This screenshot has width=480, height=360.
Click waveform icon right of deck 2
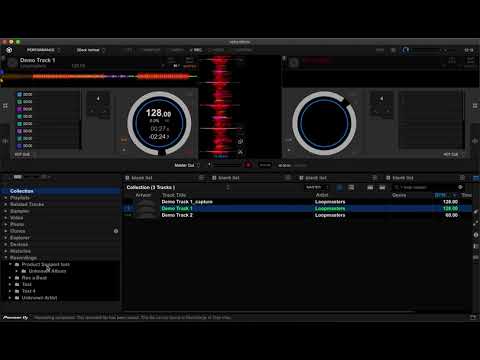(475, 141)
